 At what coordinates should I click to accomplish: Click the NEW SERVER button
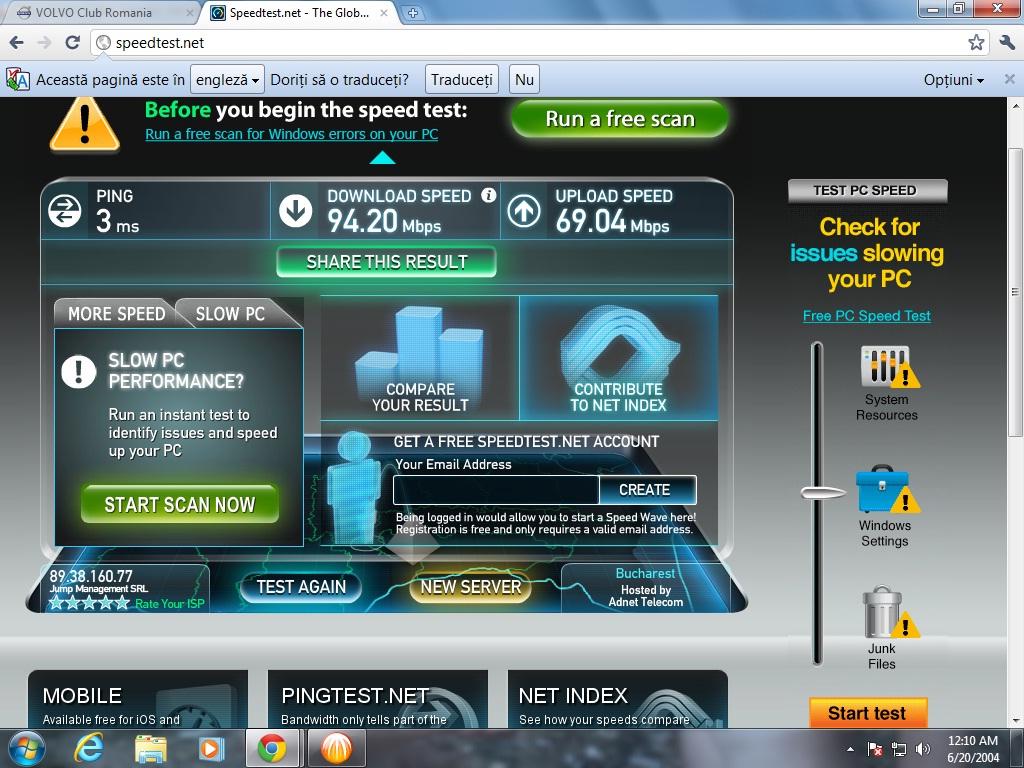pyautogui.click(x=471, y=586)
